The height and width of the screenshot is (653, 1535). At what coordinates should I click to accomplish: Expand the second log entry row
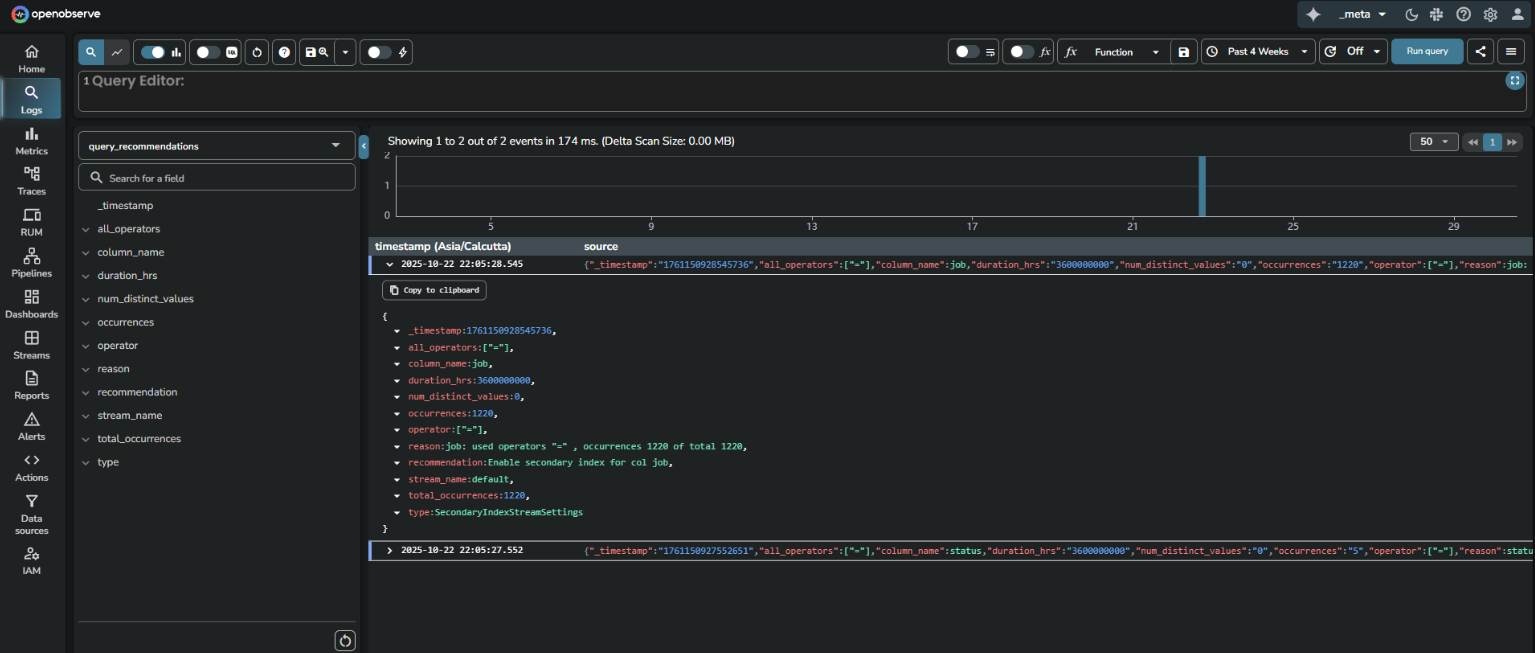tap(389, 550)
